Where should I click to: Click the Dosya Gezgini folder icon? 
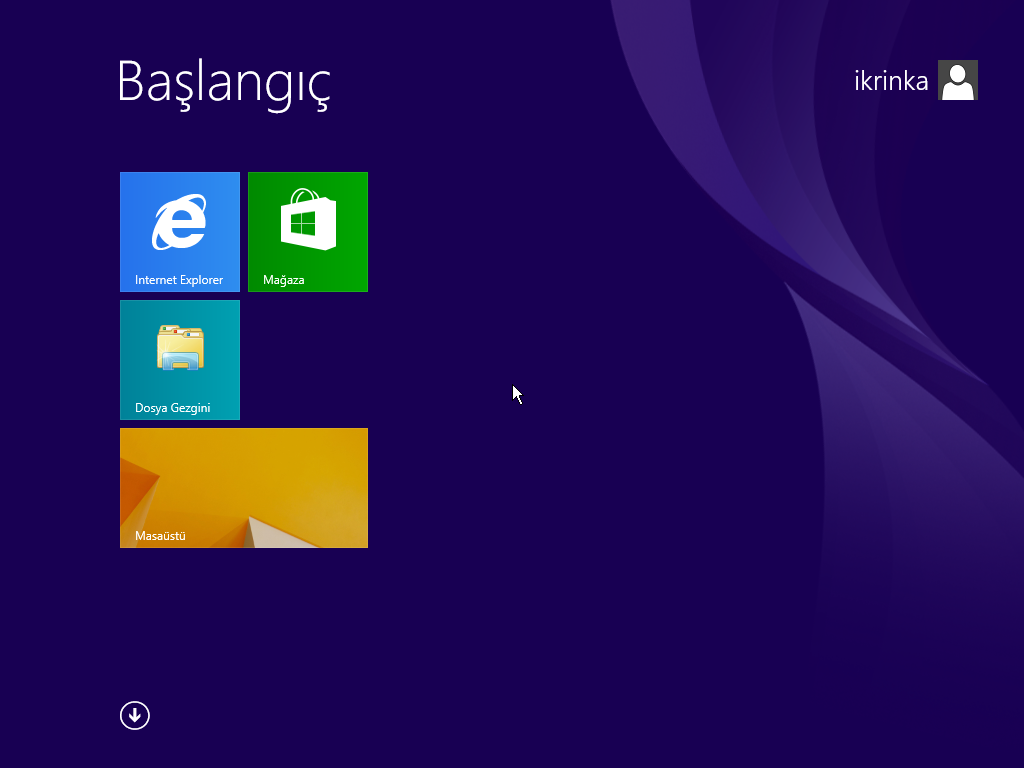click(x=180, y=348)
